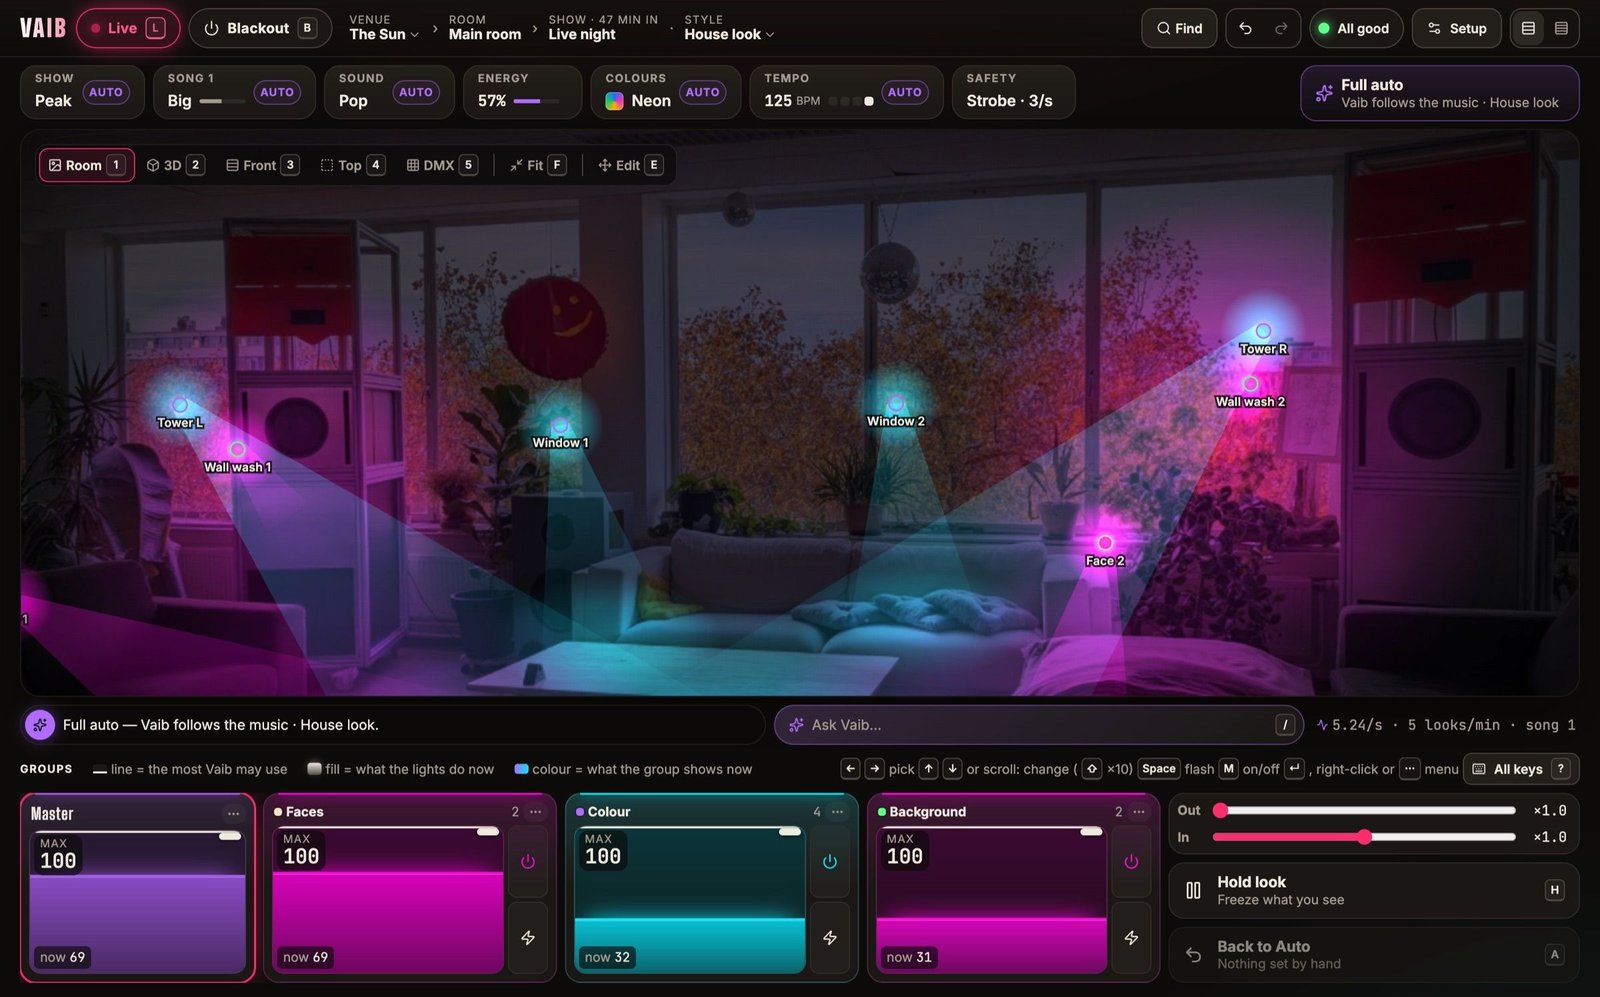Switch to the list layout icon
Viewport: 1600px width, 997px height.
click(1561, 28)
